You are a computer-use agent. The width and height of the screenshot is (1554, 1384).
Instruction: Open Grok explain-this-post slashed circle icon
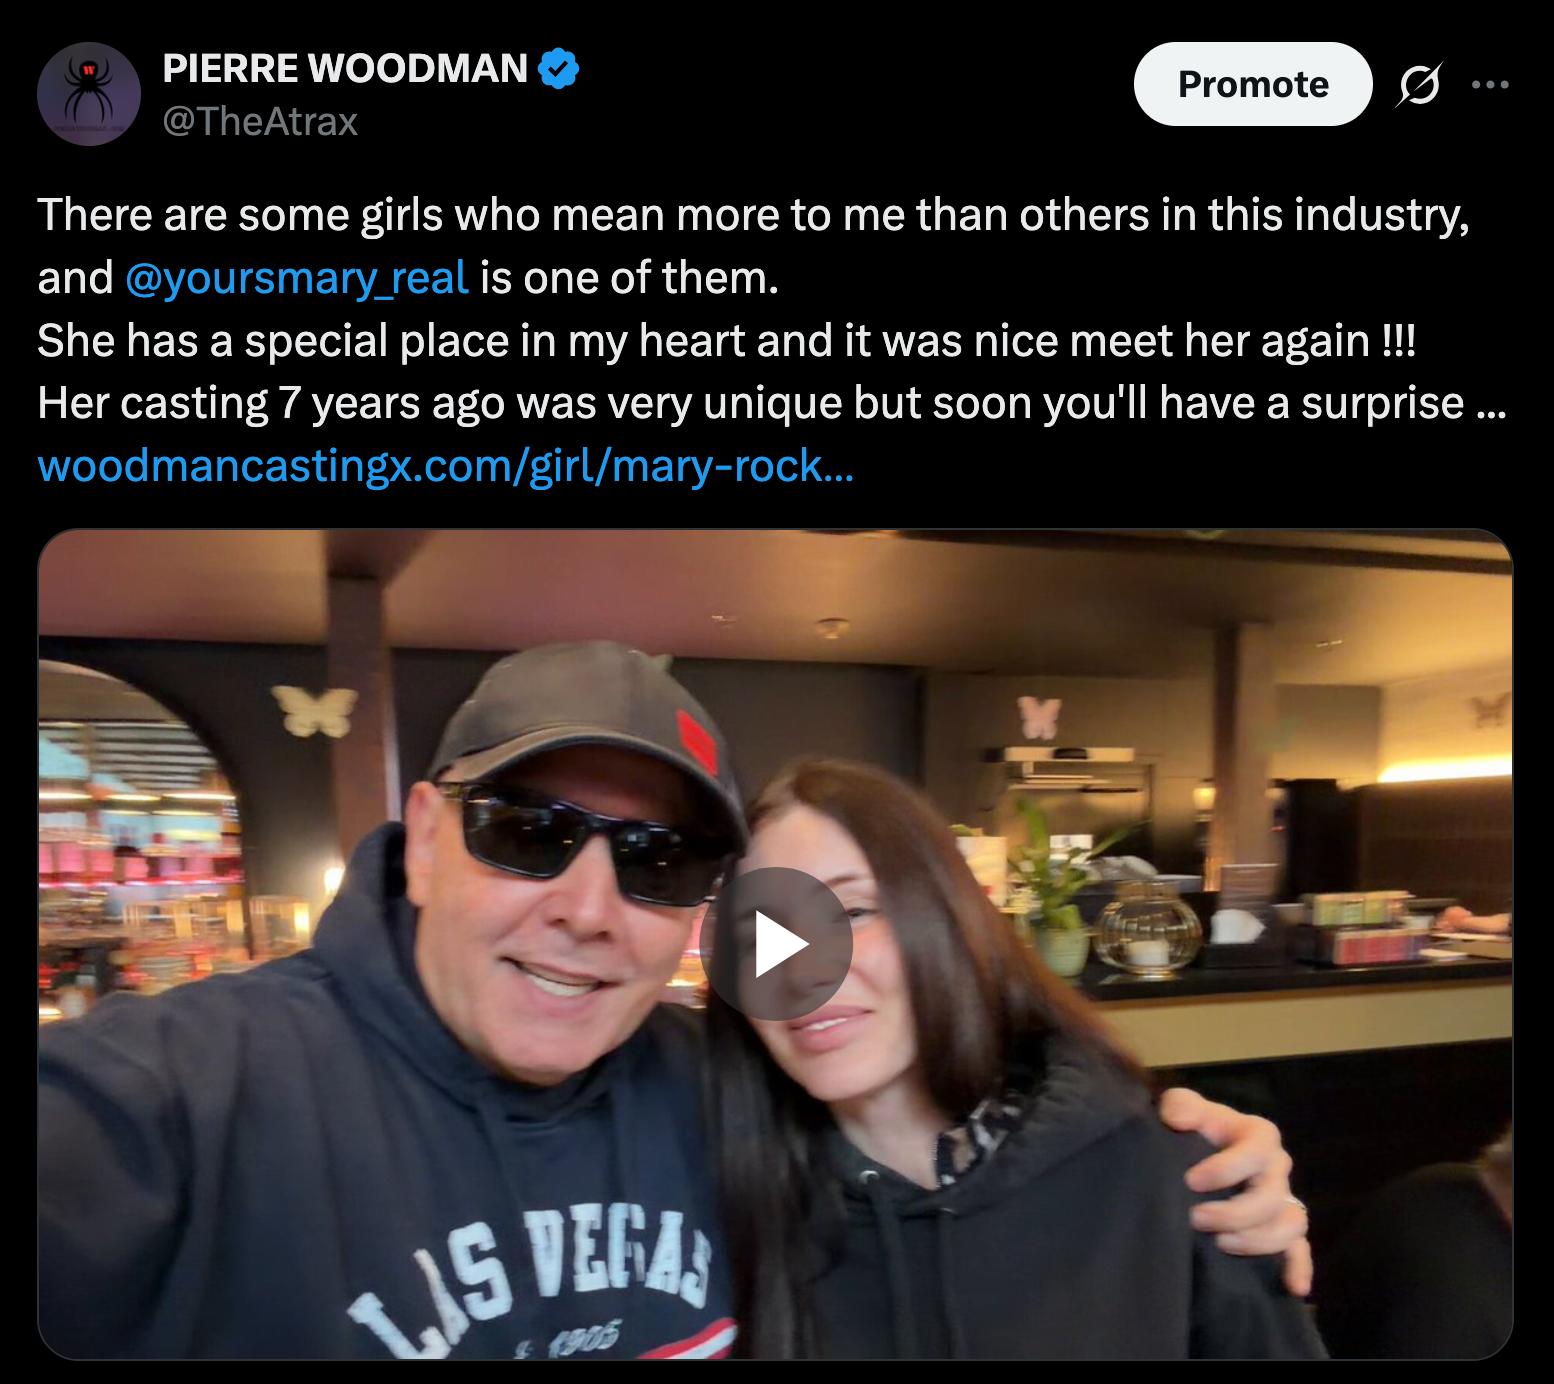point(1420,84)
